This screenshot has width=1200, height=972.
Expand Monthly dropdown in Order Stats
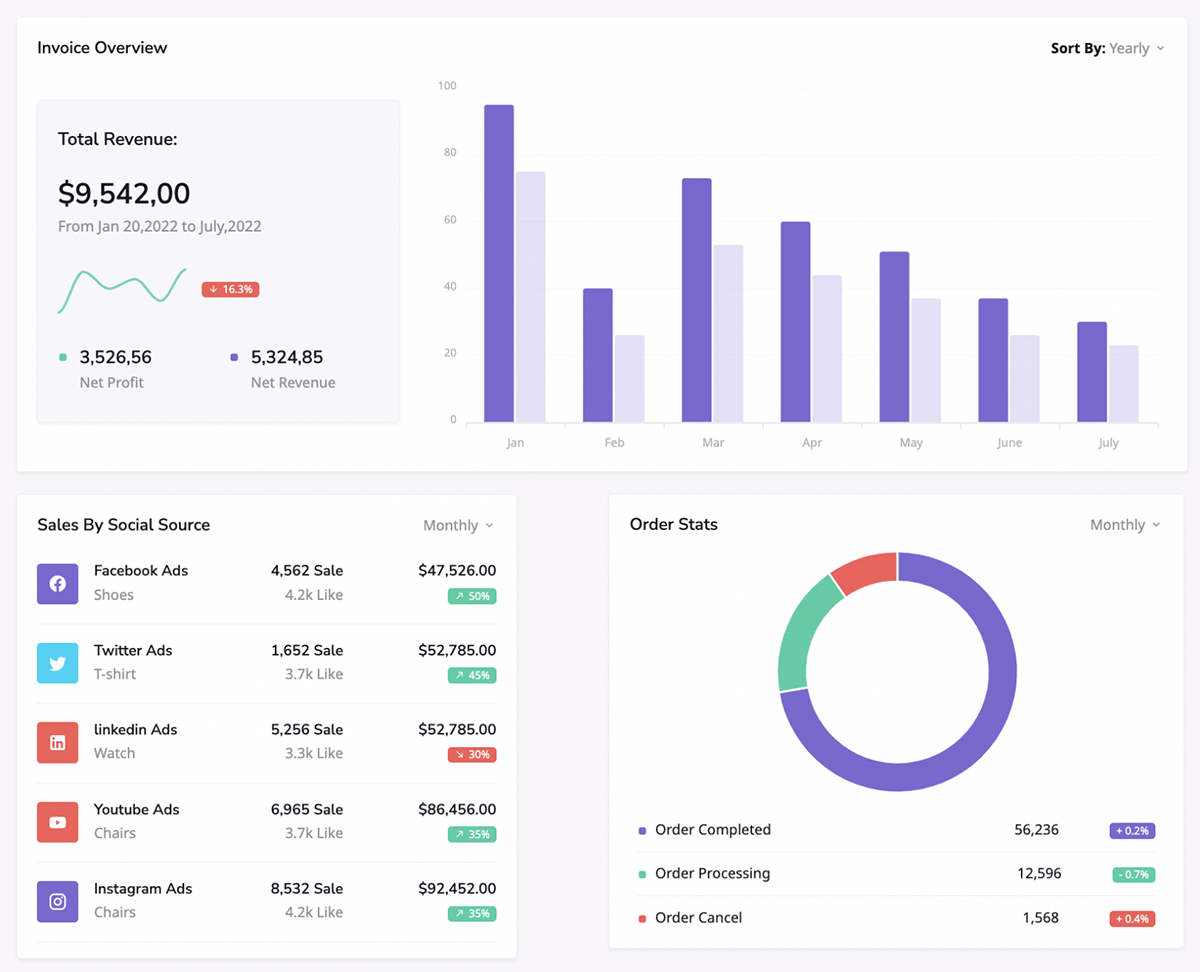pos(1125,525)
